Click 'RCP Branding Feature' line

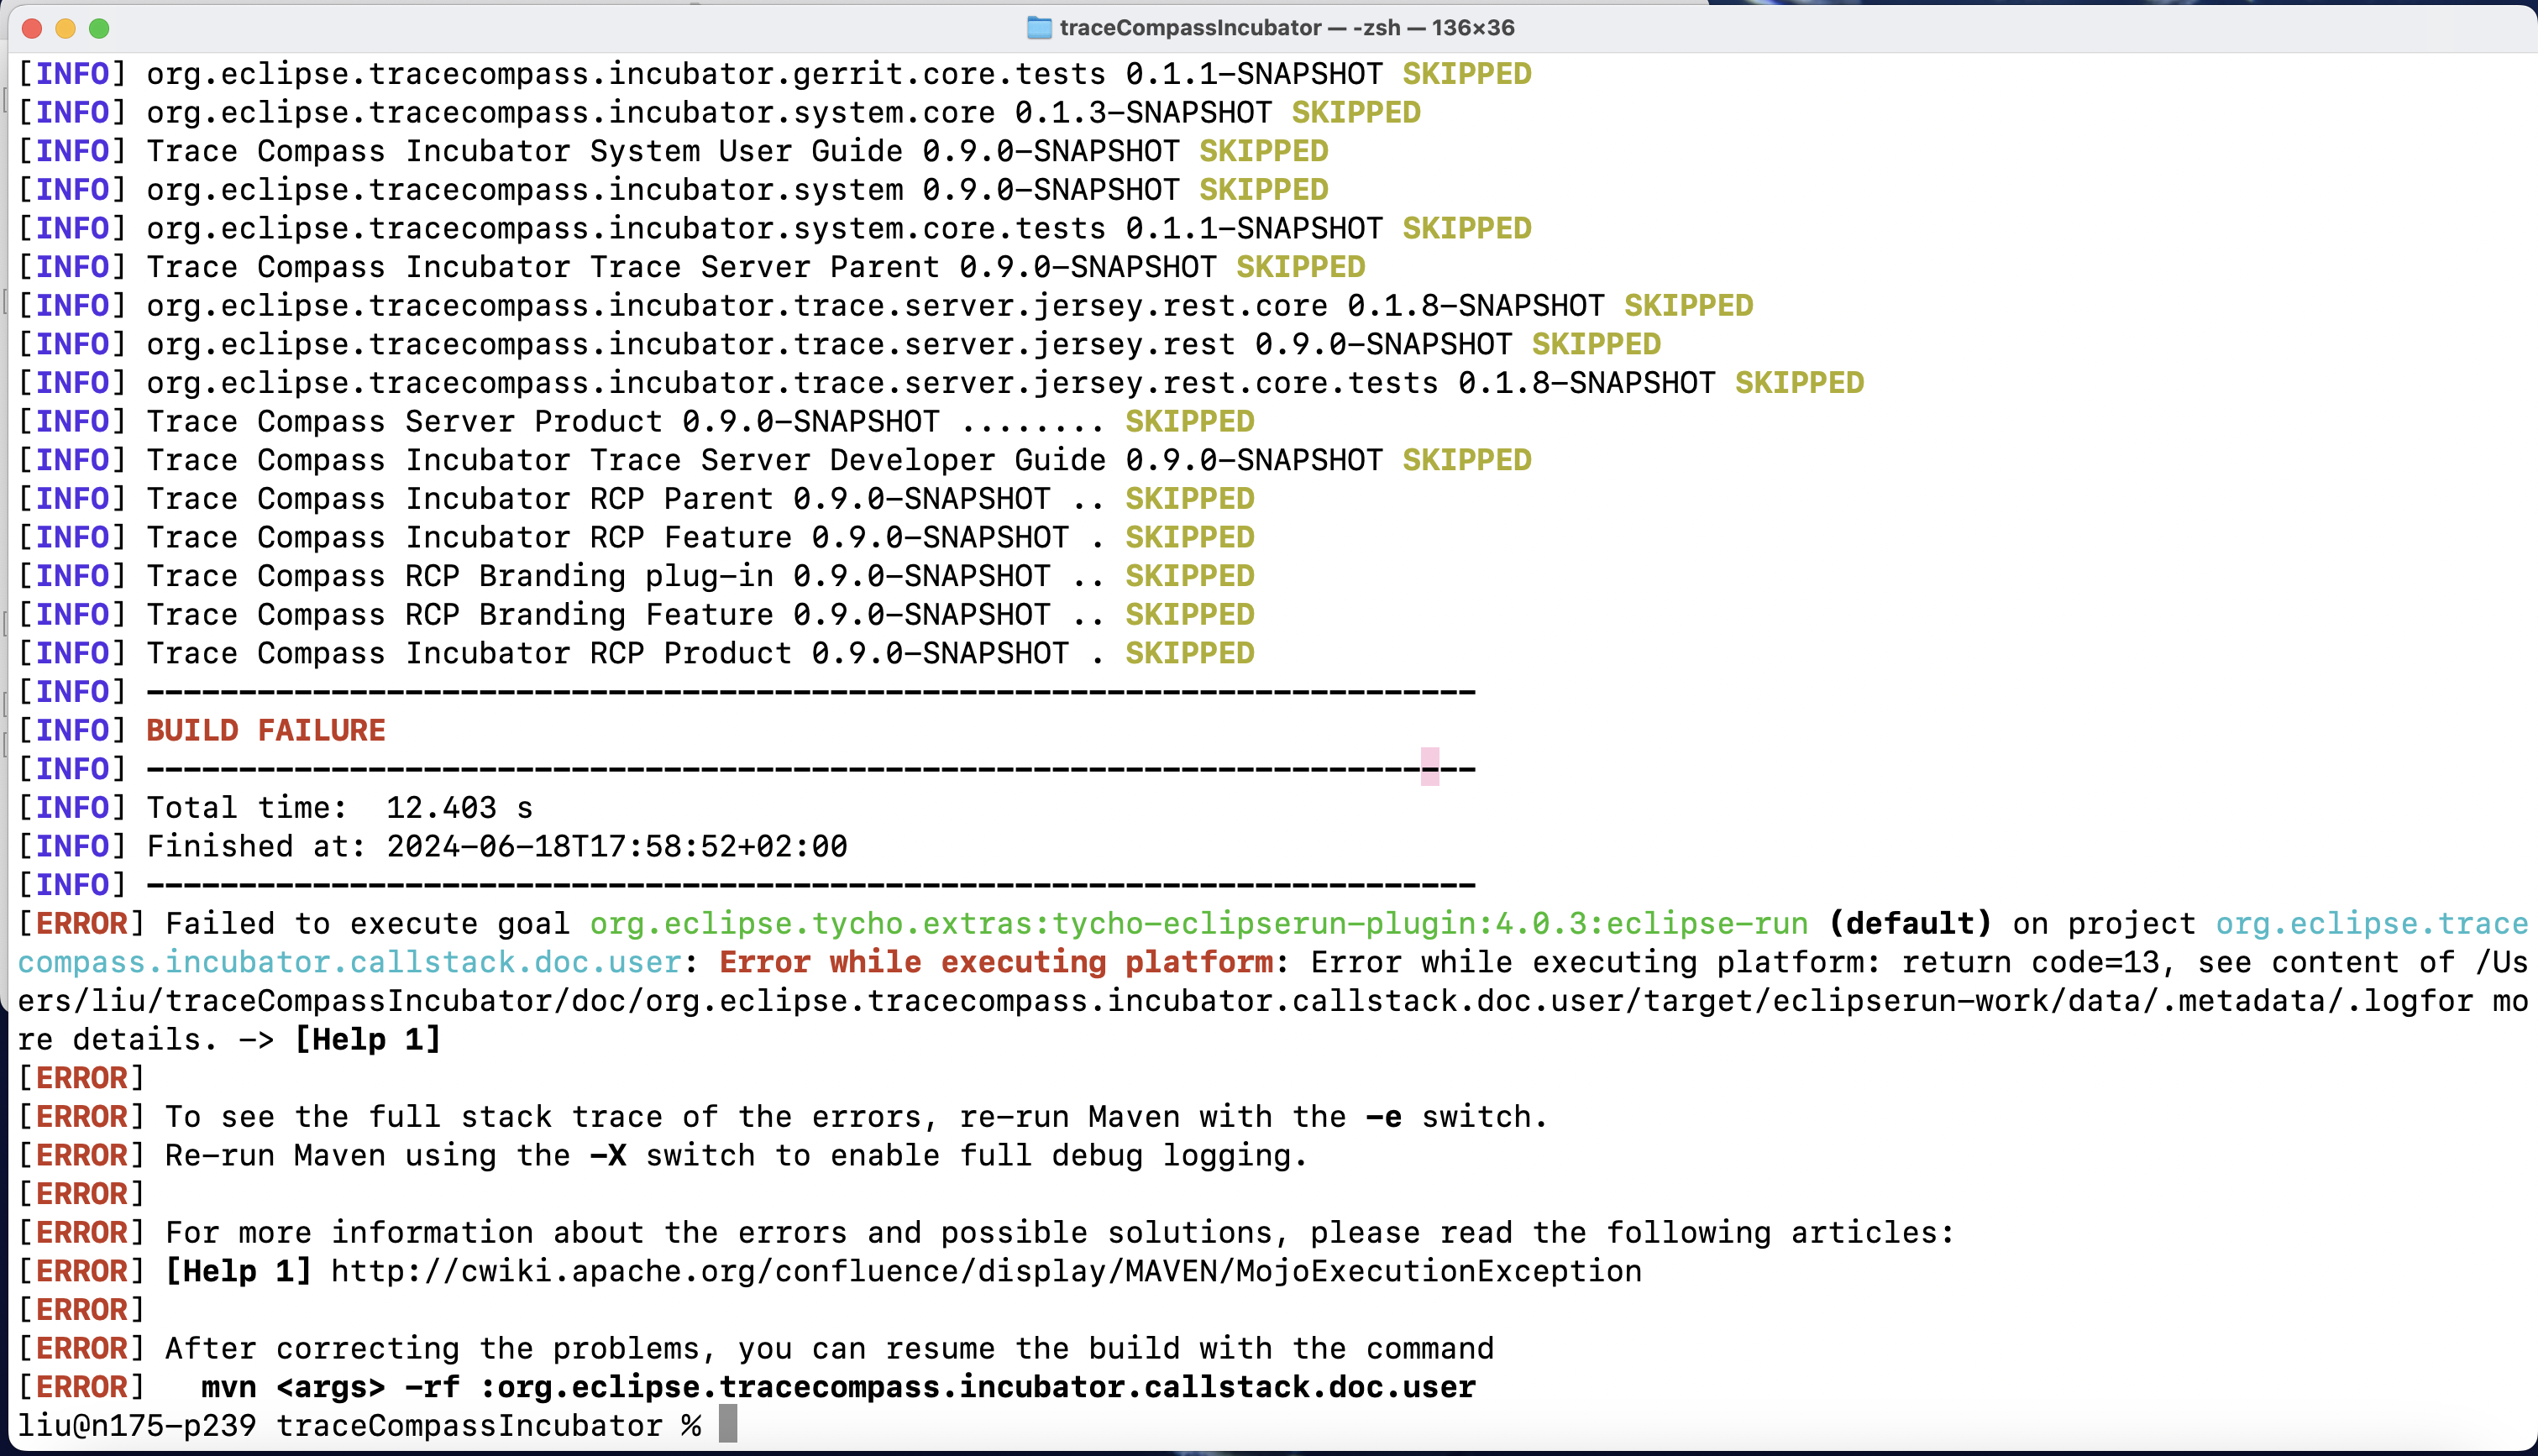[636, 615]
